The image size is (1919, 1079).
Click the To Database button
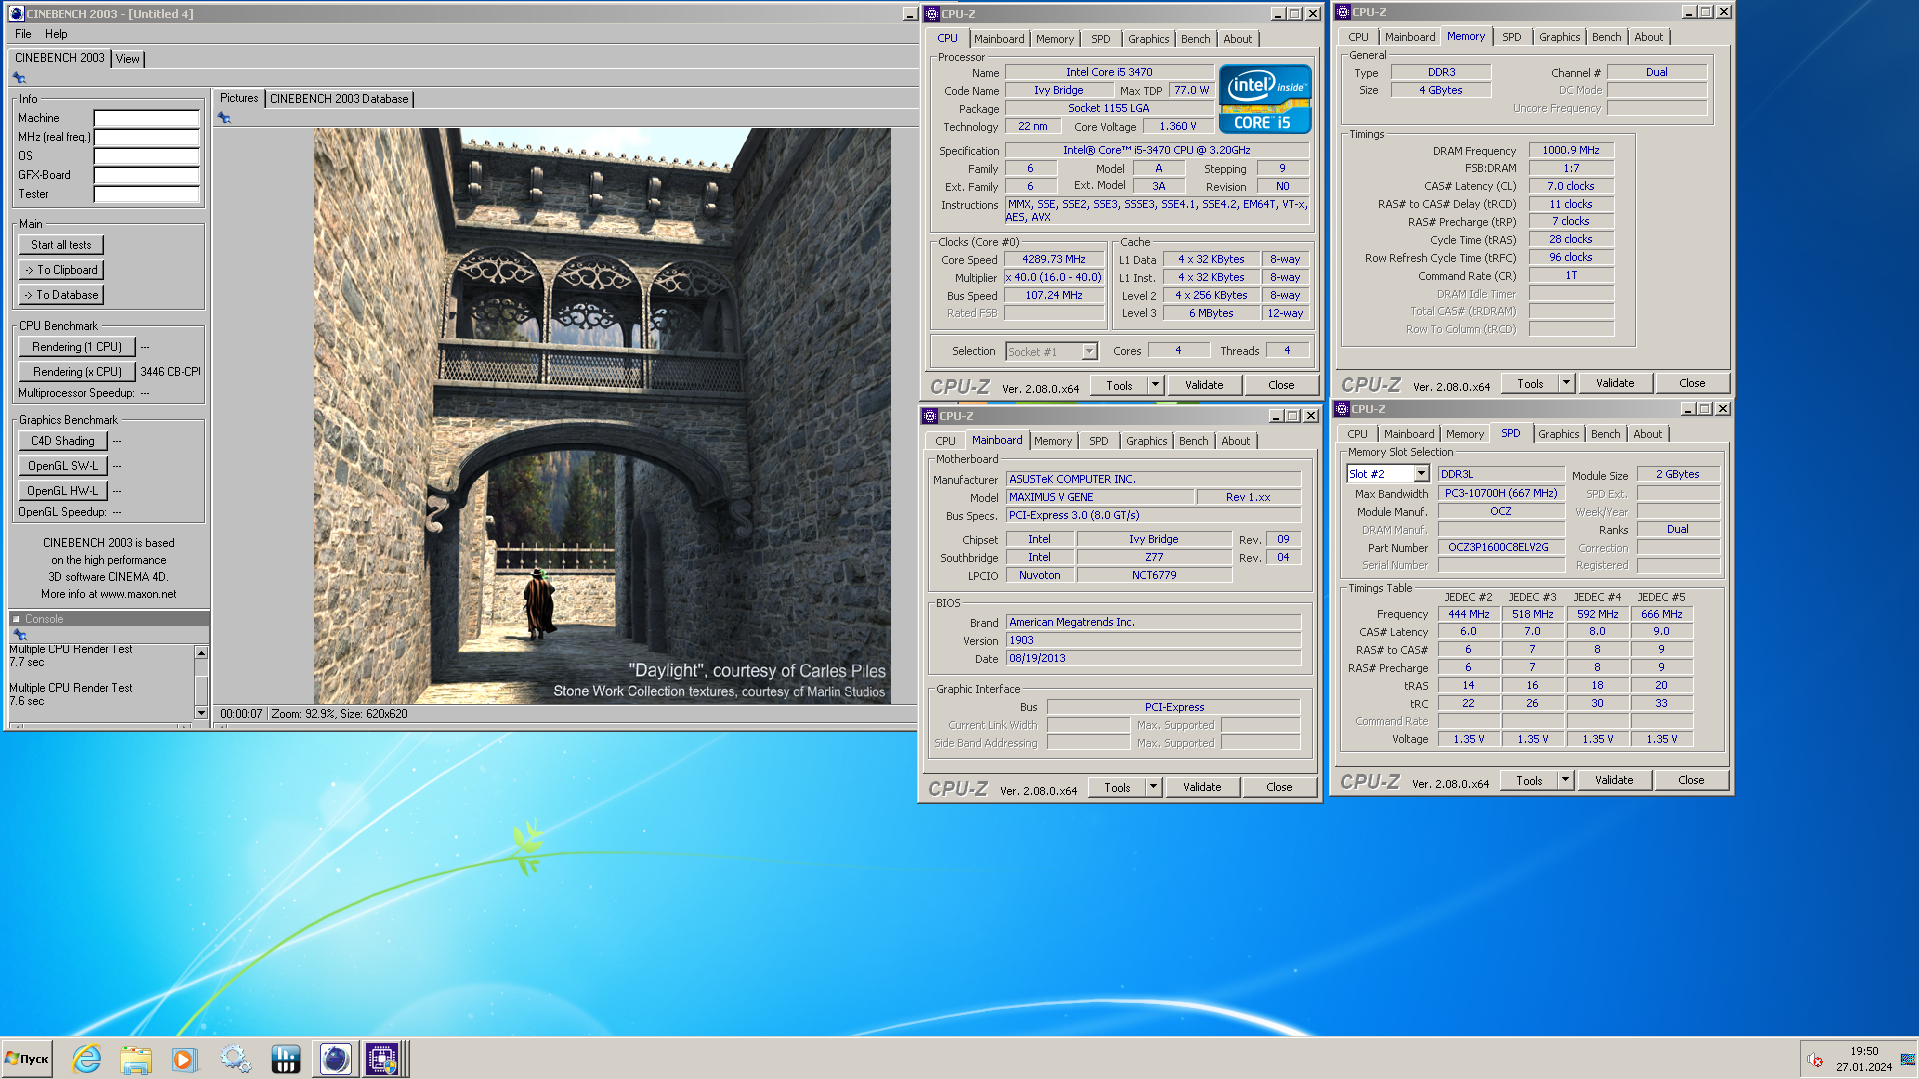[x=61, y=295]
